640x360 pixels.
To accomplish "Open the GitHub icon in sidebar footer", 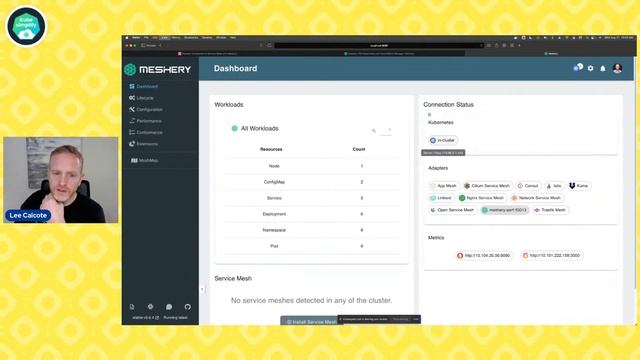I will pyautogui.click(x=187, y=307).
